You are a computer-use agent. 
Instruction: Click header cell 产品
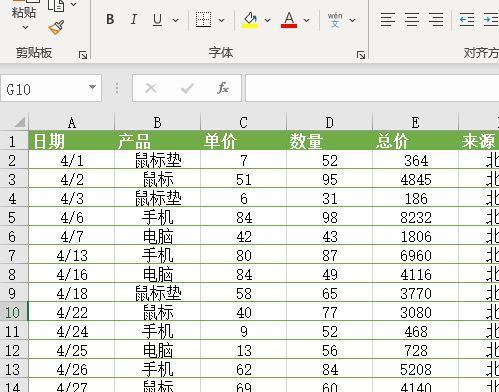point(157,141)
